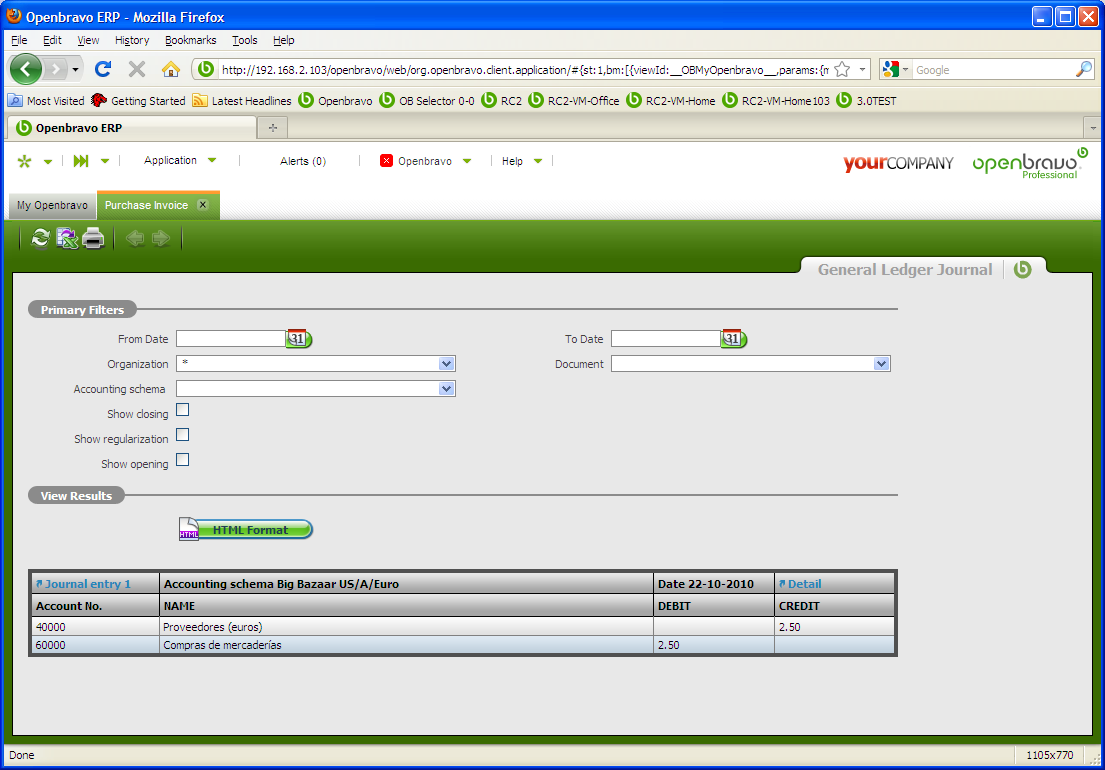Image resolution: width=1105 pixels, height=770 pixels.
Task: Open the browser history dropdown arrow
Action: coord(75,69)
